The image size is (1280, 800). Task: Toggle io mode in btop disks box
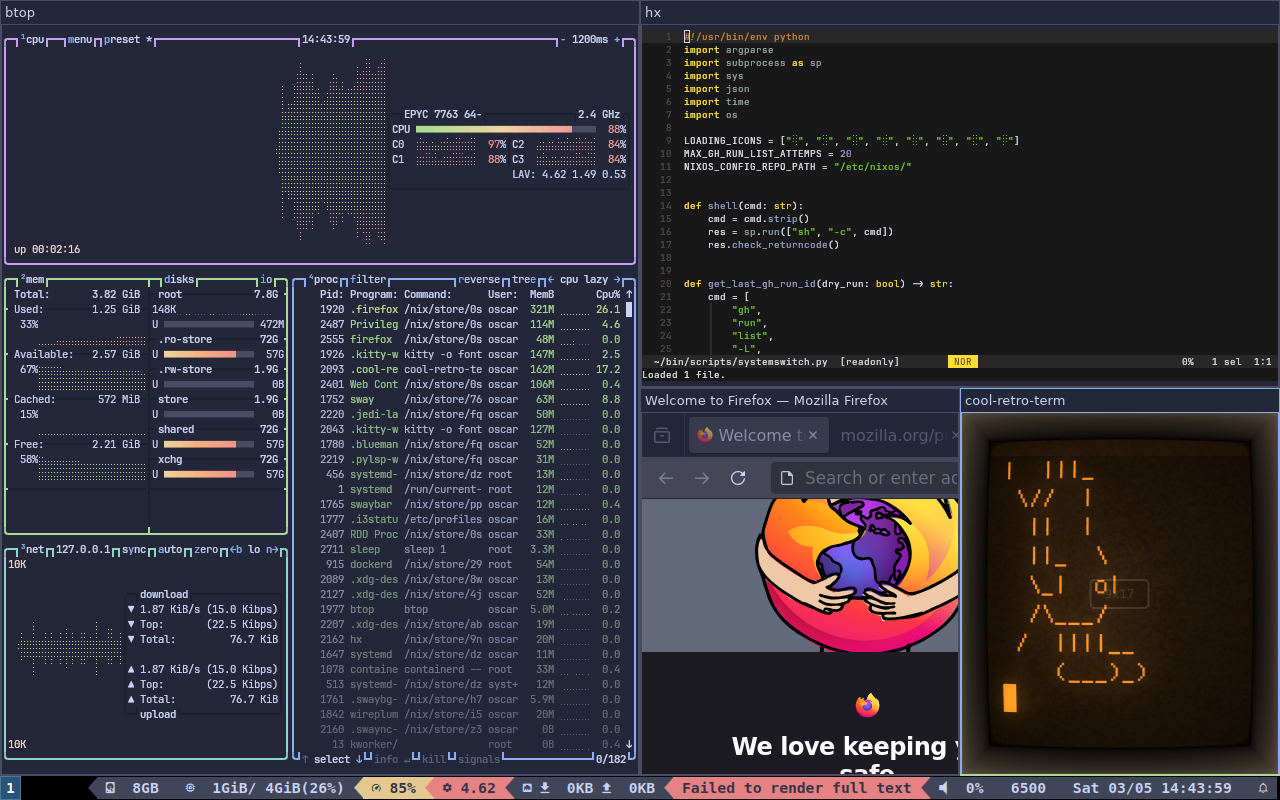pos(266,280)
